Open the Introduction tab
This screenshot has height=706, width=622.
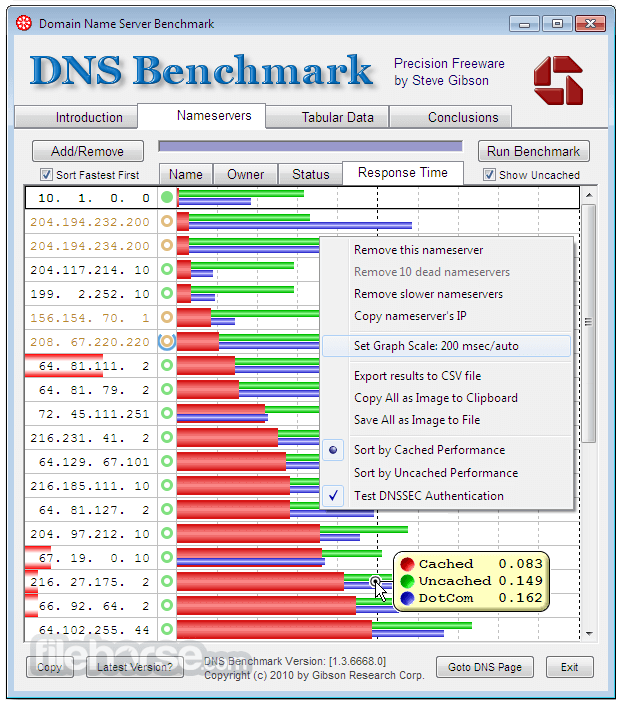77,118
